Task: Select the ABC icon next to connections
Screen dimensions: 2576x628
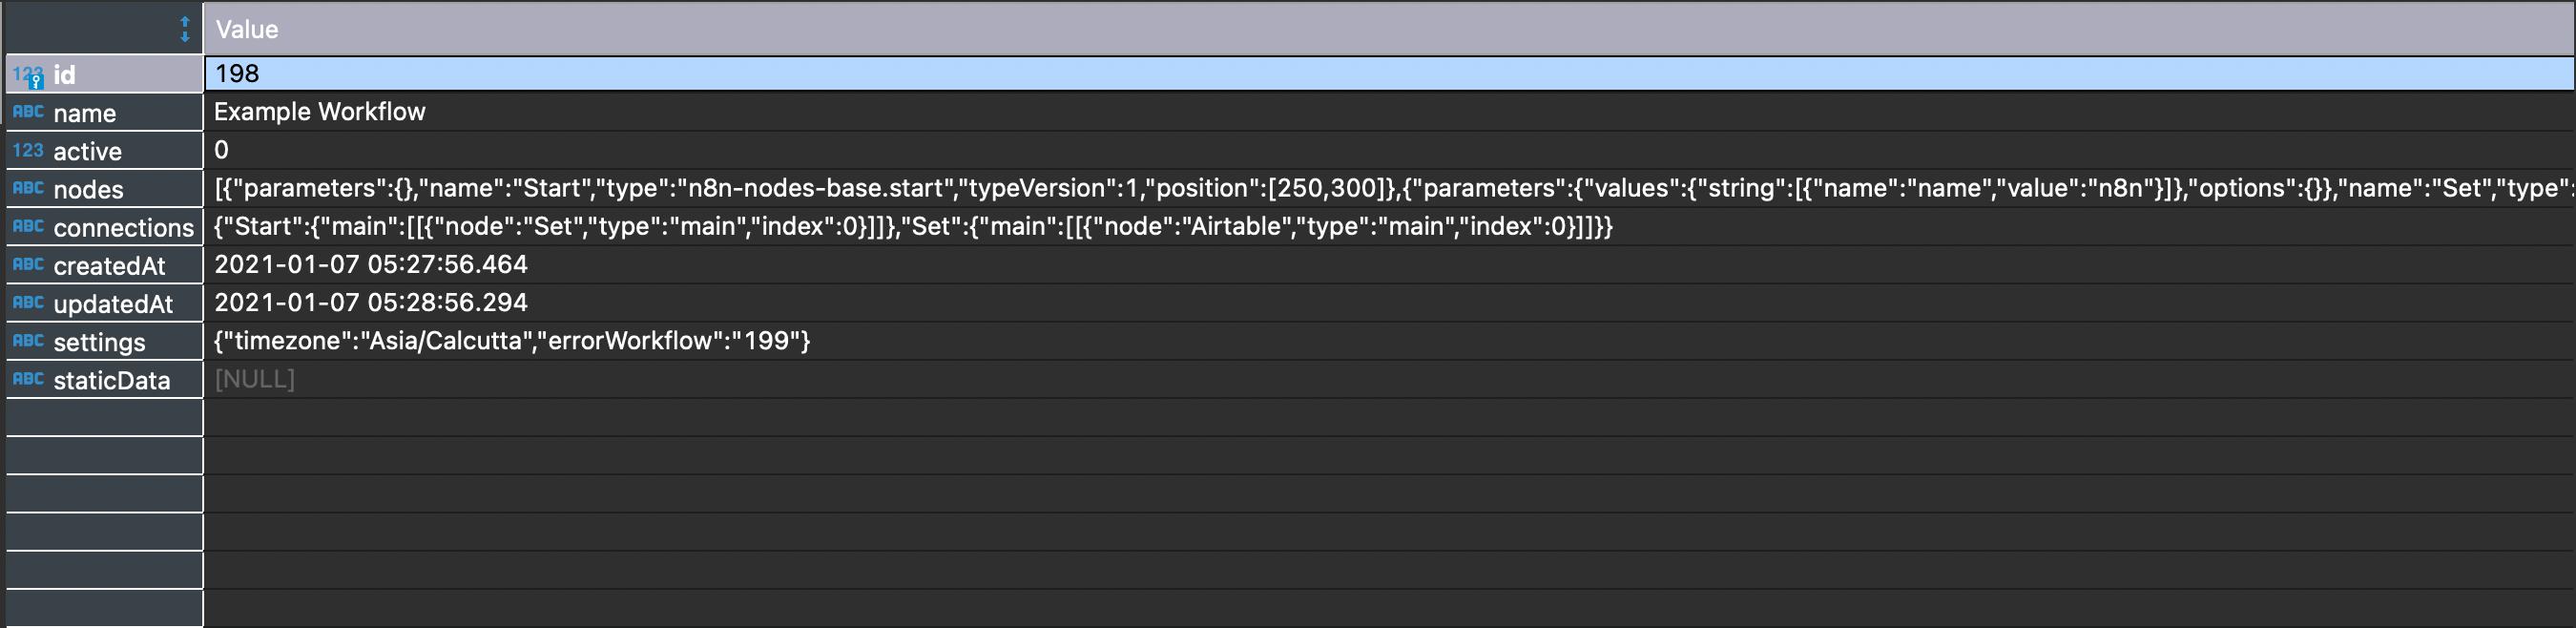Action: click(27, 227)
